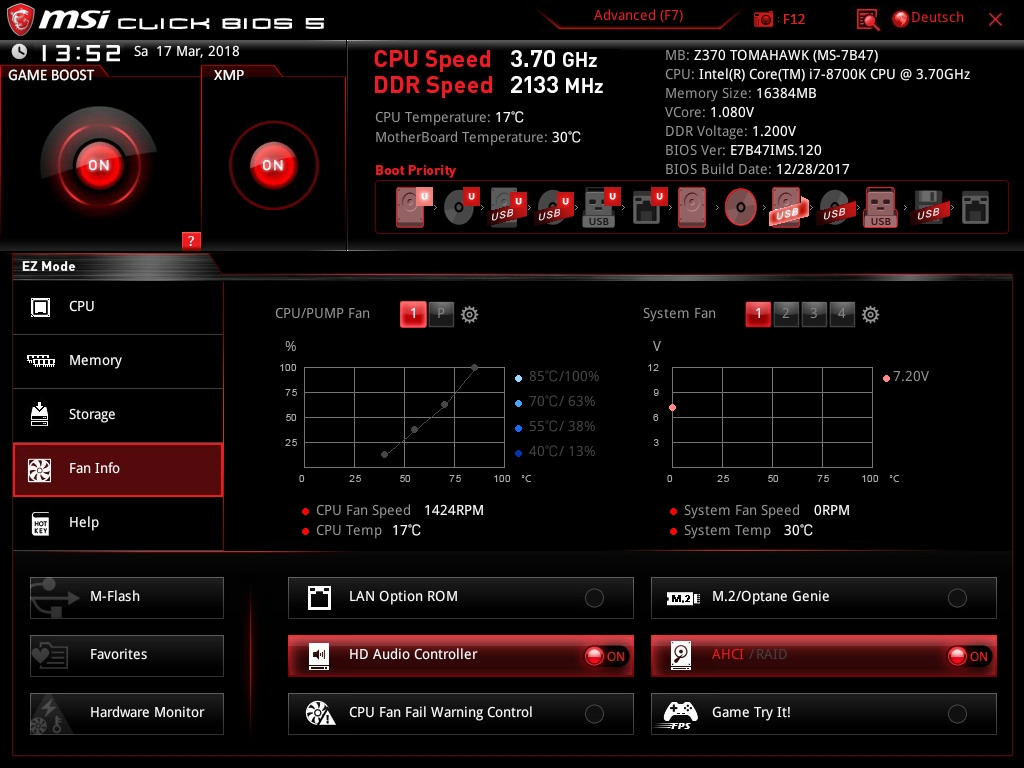Select System Fan 3 button

(x=814, y=314)
